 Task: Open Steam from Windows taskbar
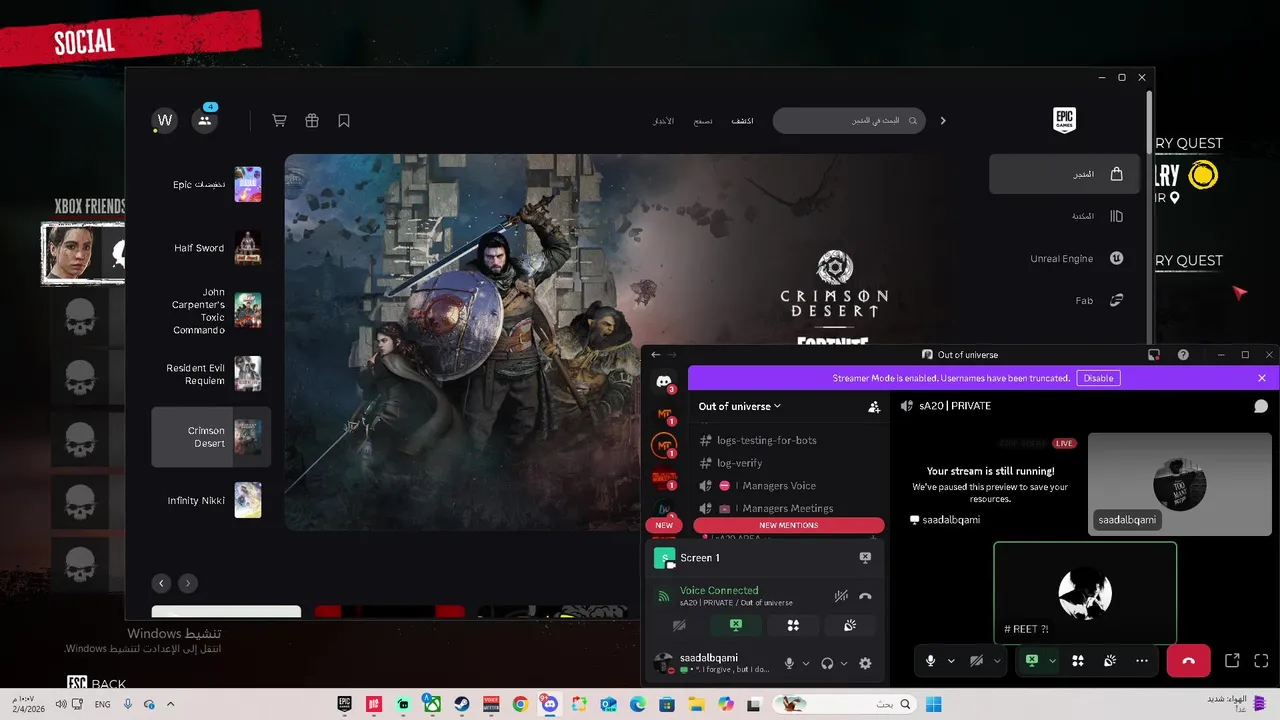pos(462,704)
